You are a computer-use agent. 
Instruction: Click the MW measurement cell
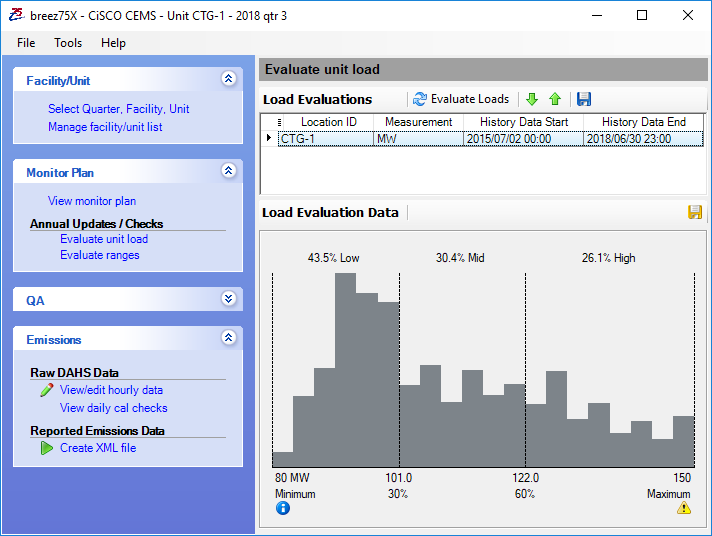click(x=418, y=139)
